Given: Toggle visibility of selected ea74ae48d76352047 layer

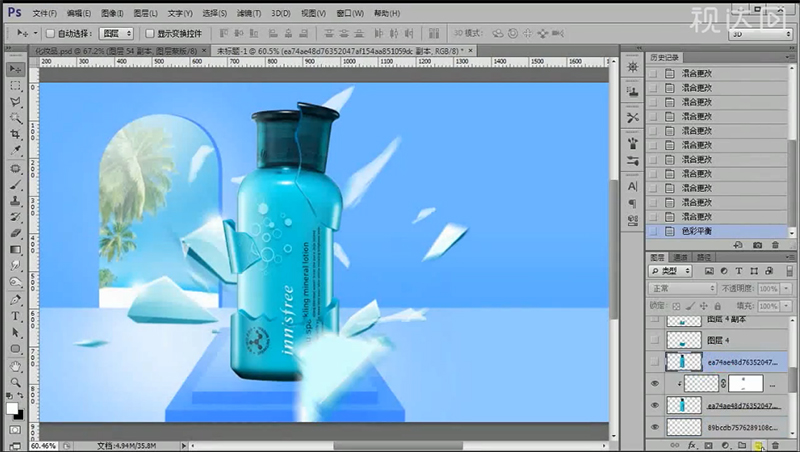Looking at the screenshot, I should coord(655,362).
